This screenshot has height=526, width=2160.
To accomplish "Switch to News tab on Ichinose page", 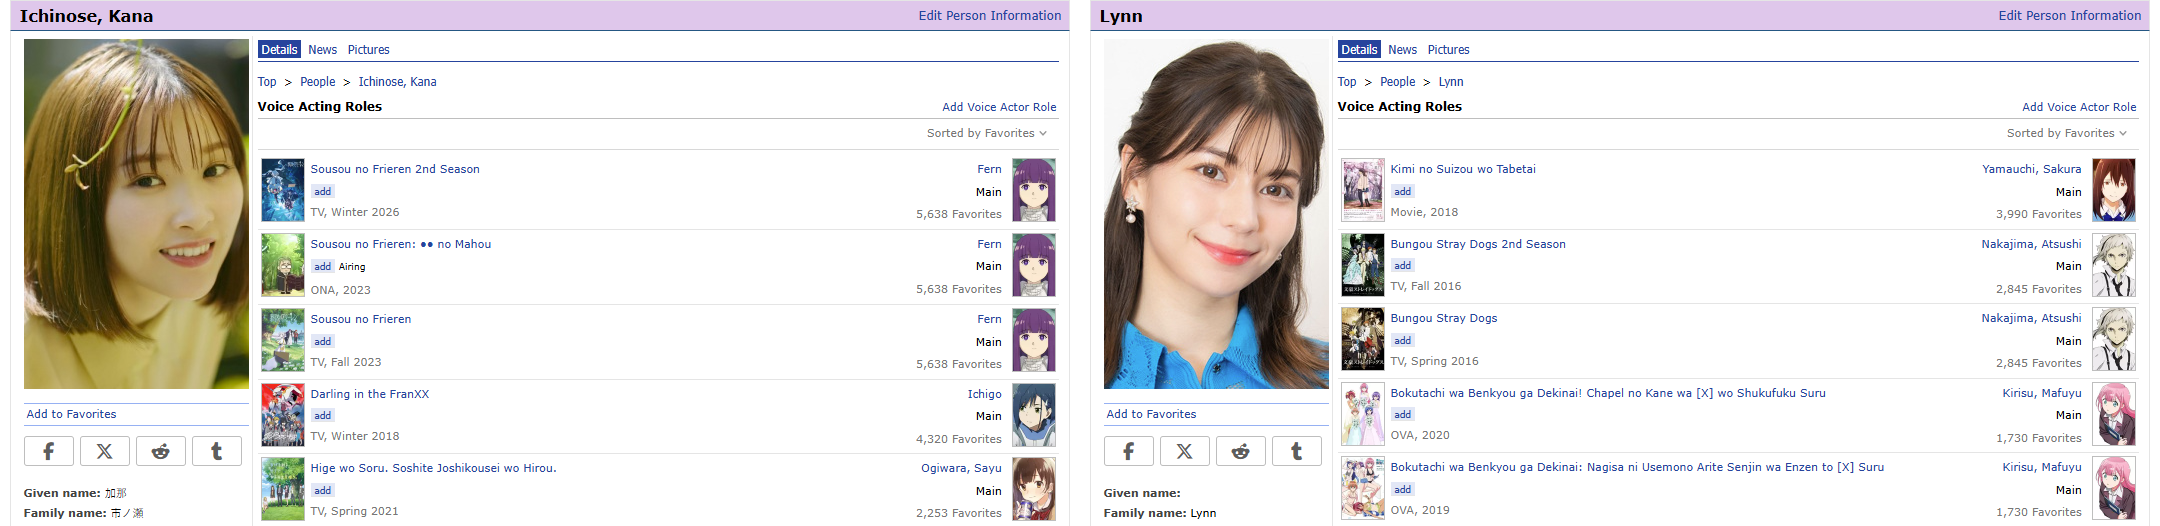I will pyautogui.click(x=322, y=49).
